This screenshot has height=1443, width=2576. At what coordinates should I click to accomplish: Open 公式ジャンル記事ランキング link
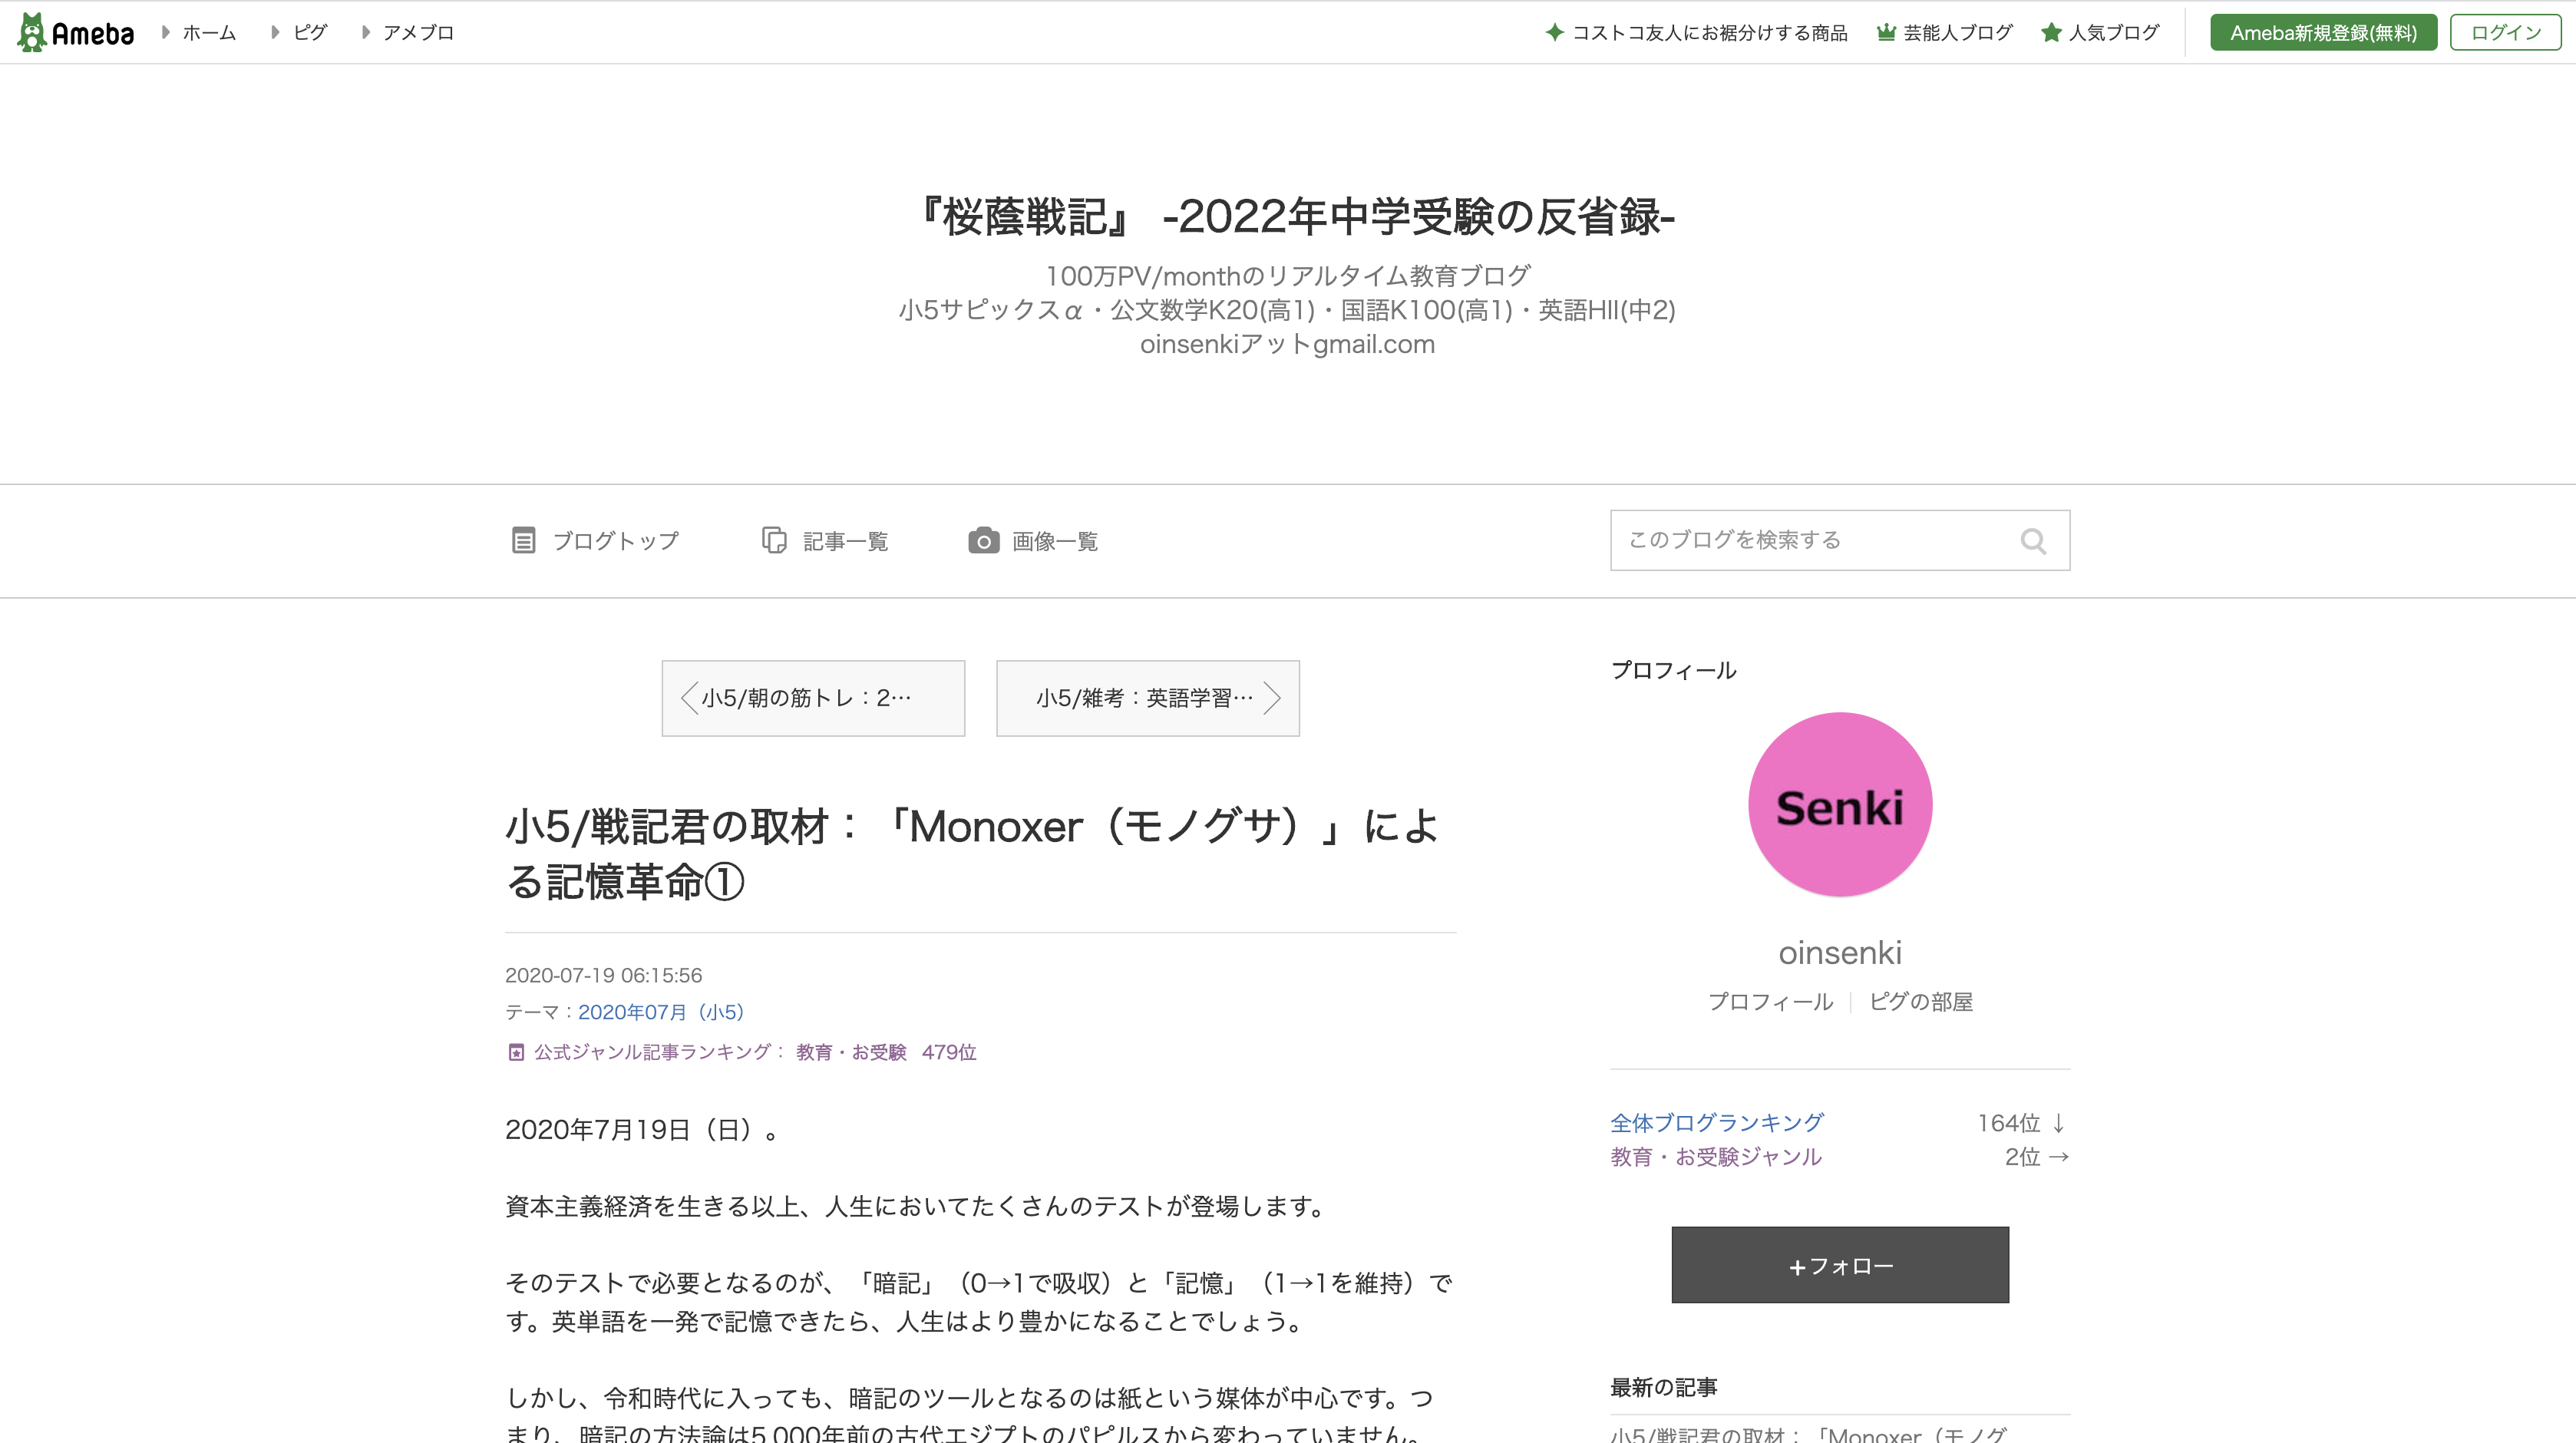click(x=660, y=1052)
